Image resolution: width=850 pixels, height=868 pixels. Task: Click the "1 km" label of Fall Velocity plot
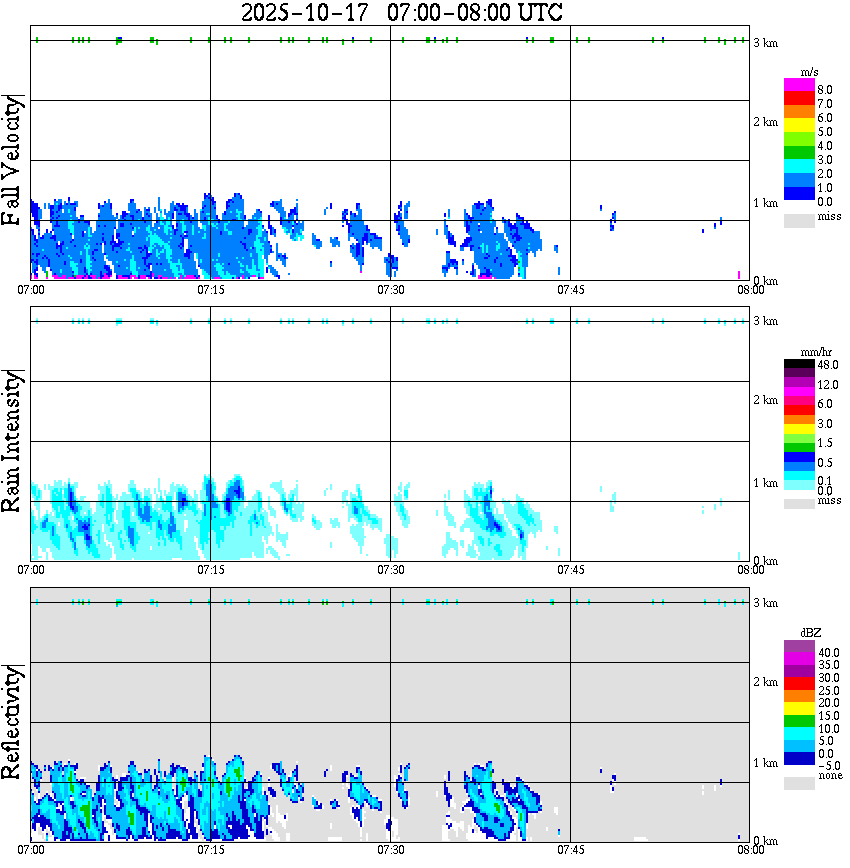[x=766, y=203]
